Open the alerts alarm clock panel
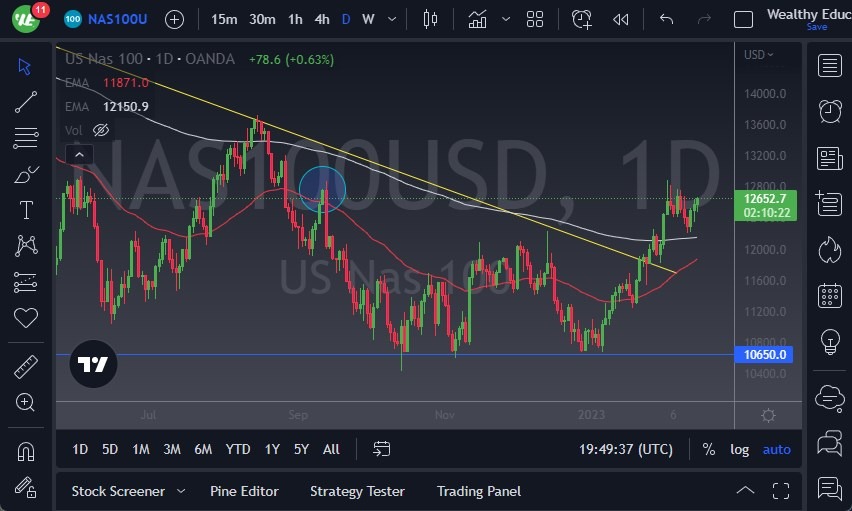852x511 pixels. pyautogui.click(x=829, y=111)
